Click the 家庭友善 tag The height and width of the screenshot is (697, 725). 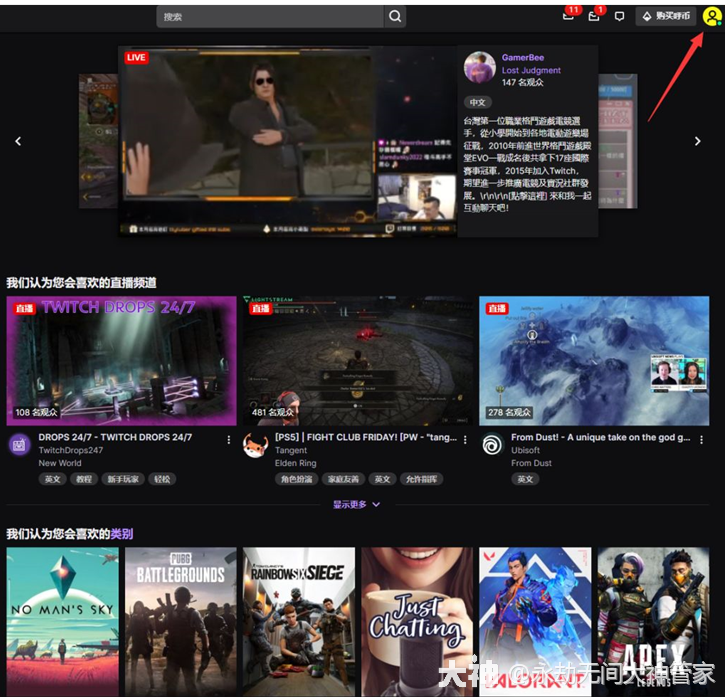point(343,479)
